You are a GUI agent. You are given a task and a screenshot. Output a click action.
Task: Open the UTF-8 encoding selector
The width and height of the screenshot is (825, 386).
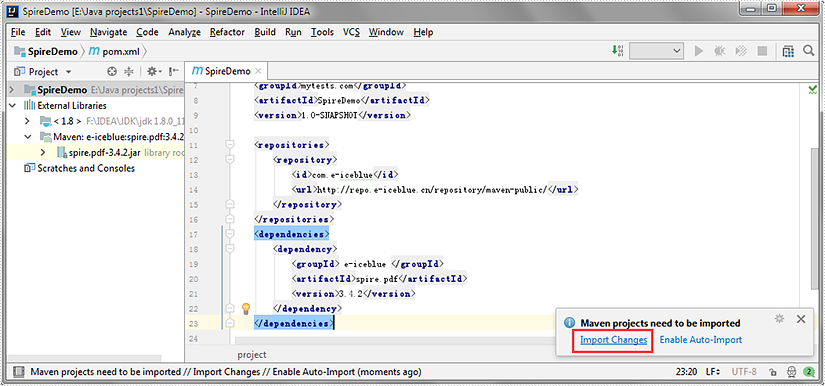point(744,372)
